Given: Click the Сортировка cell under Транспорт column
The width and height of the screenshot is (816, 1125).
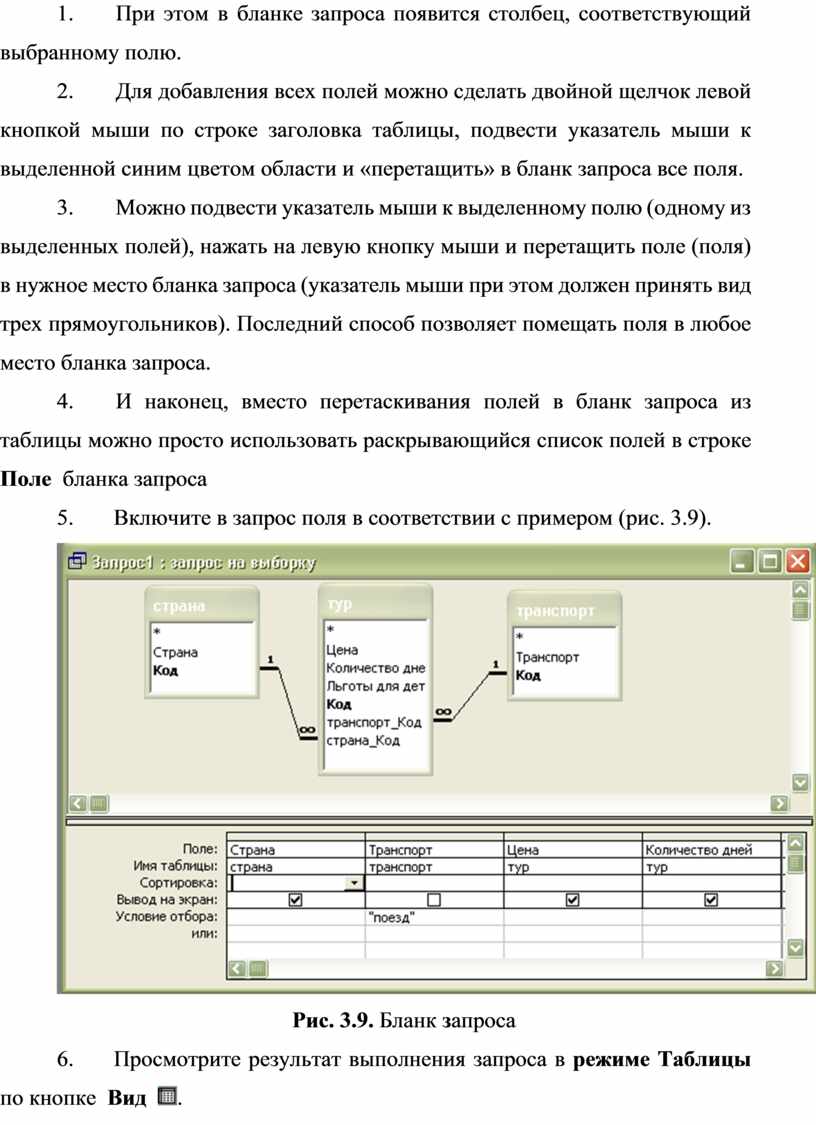Looking at the screenshot, I should (x=434, y=883).
